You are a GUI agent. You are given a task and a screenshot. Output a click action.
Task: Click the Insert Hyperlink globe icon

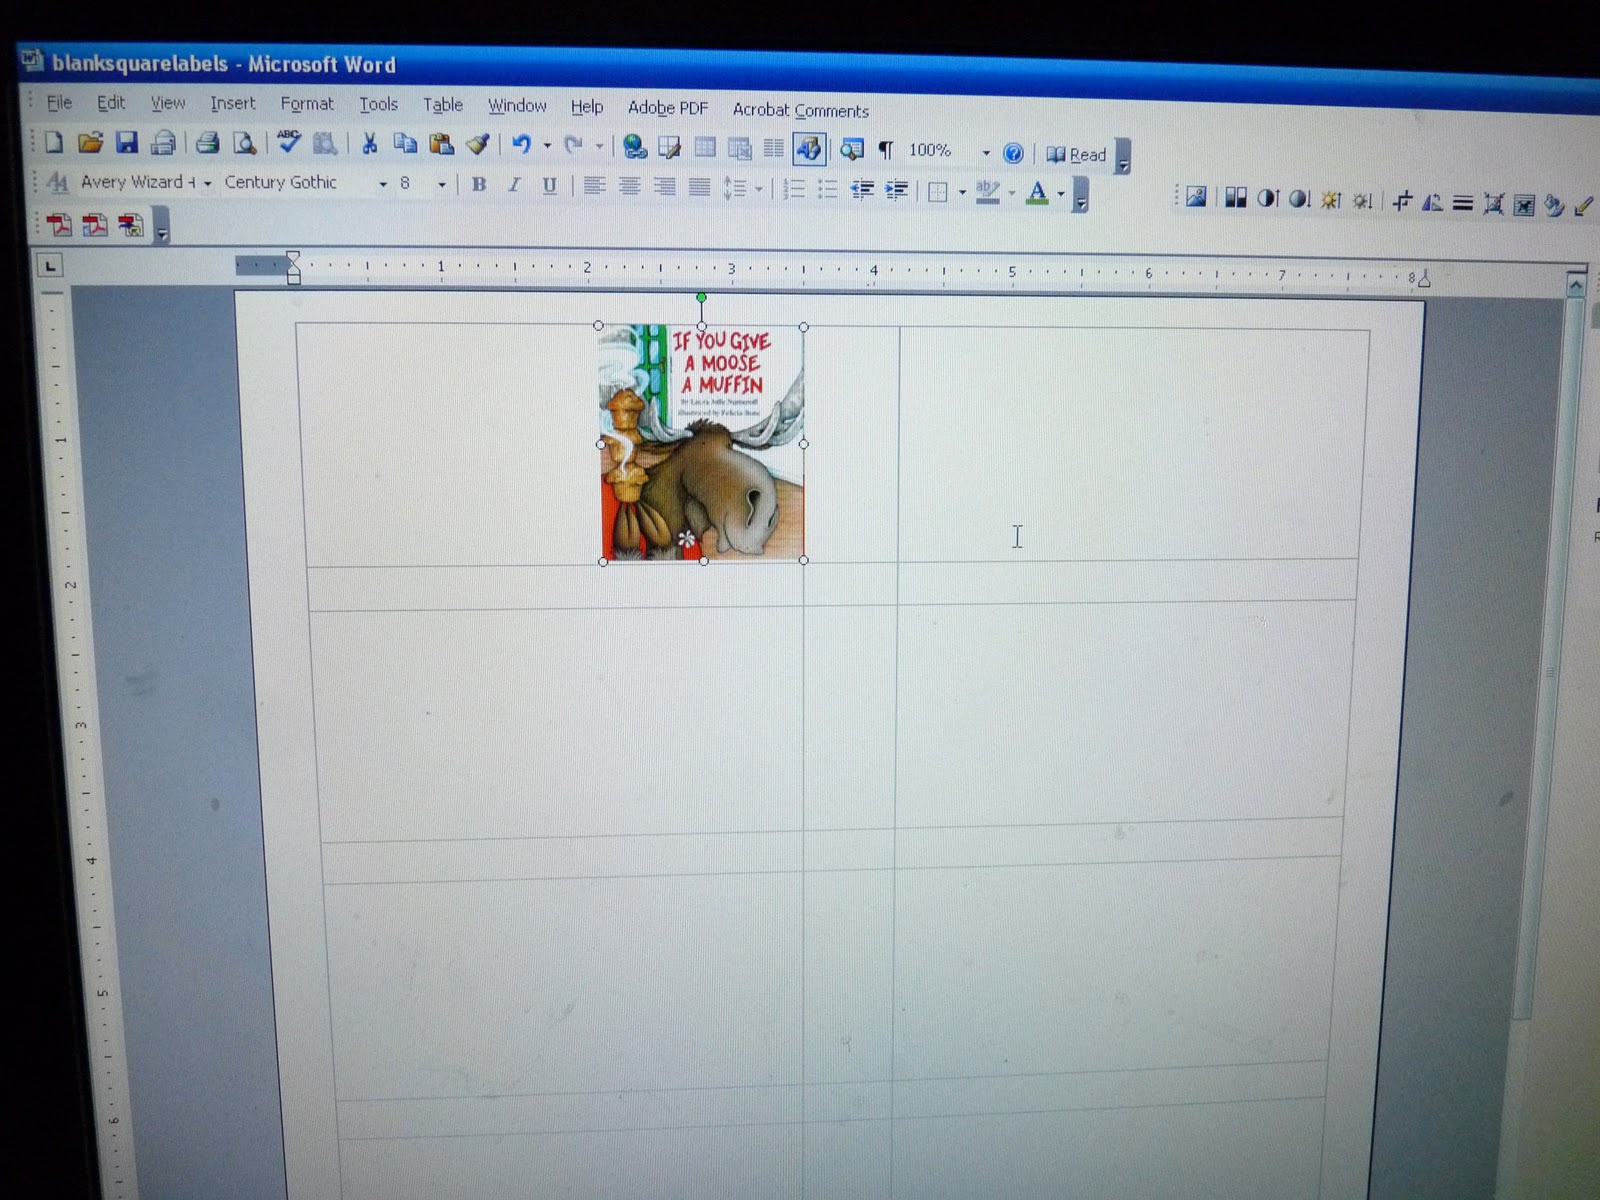click(x=634, y=148)
